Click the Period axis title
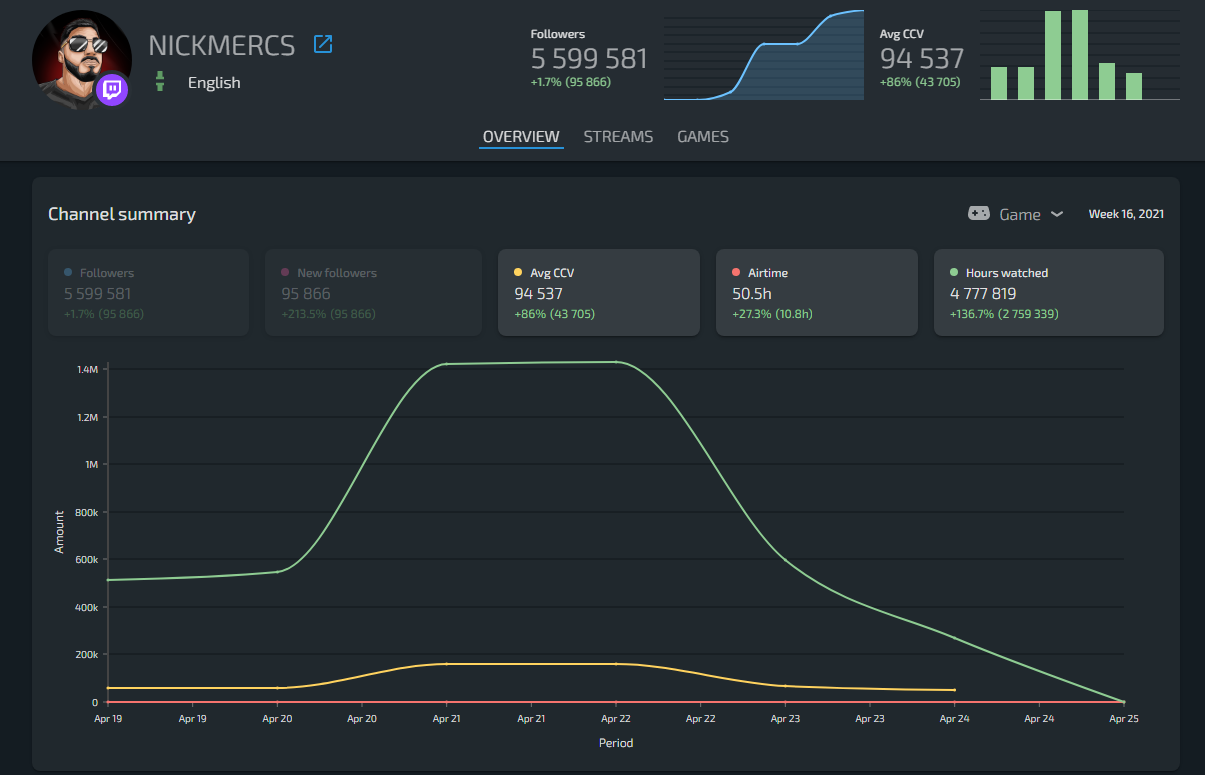 (x=616, y=743)
